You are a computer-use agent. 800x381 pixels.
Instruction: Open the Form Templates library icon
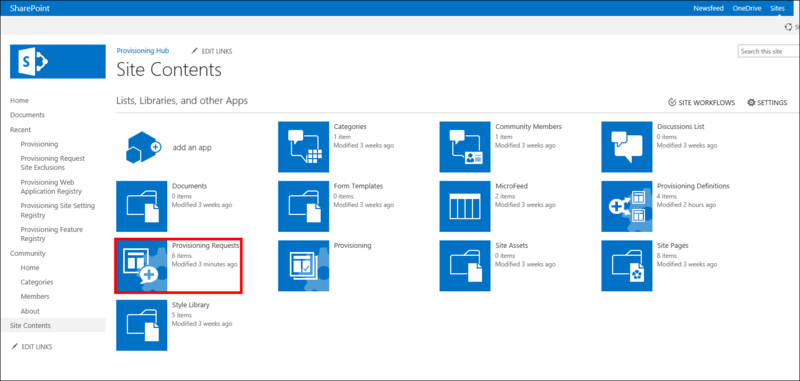click(x=304, y=206)
